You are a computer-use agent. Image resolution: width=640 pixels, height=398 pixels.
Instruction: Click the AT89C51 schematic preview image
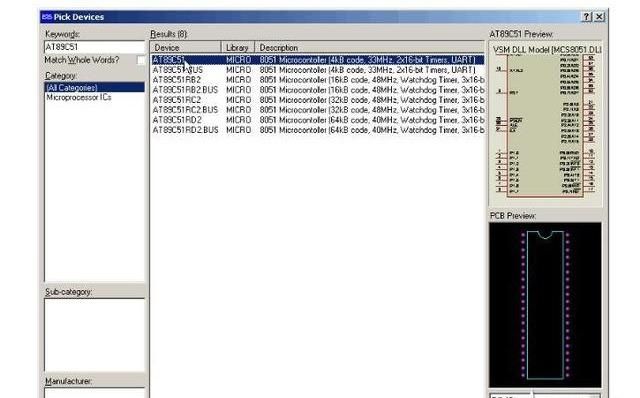tap(545, 124)
